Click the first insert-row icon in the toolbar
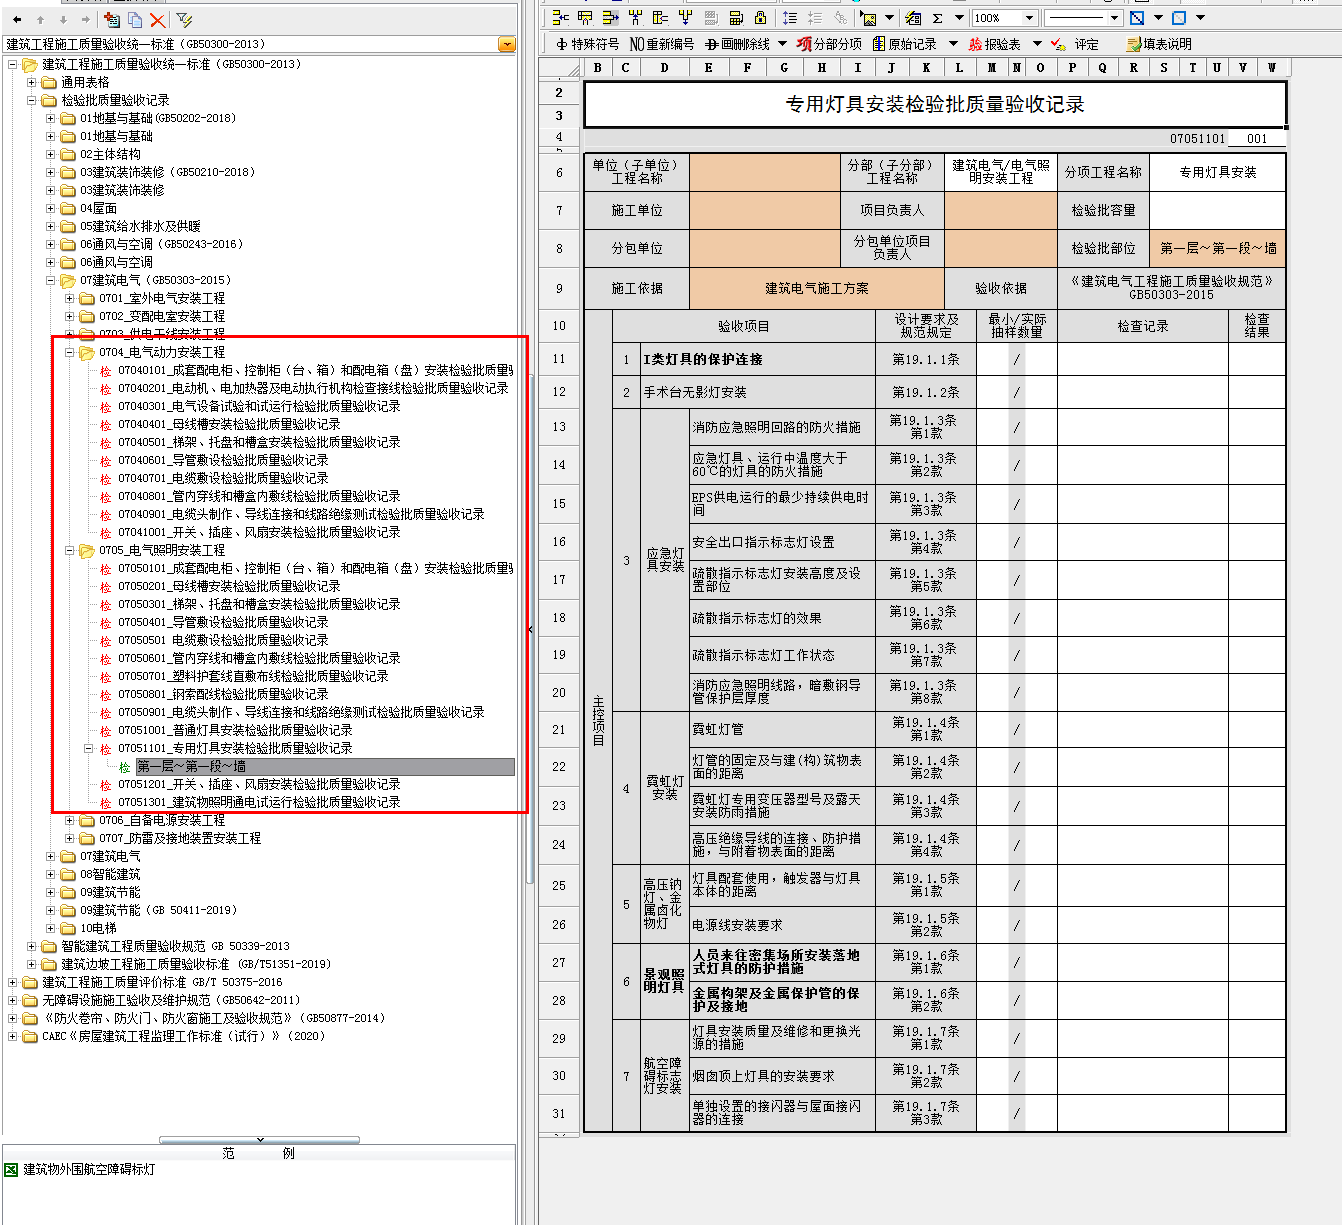The width and height of the screenshot is (1342, 1225). pos(561,18)
